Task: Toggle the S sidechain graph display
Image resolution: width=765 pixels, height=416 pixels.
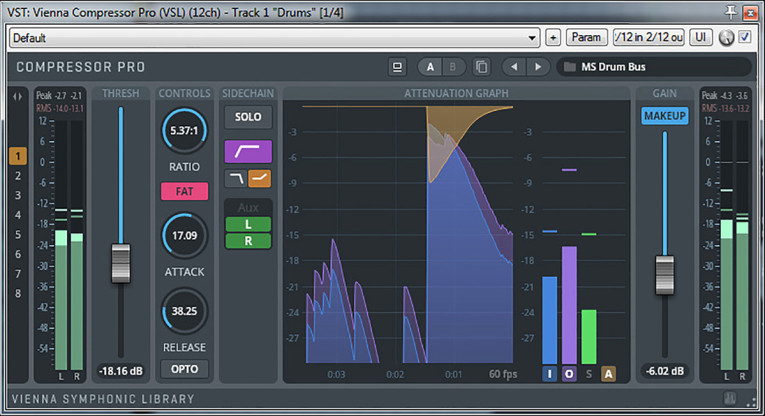Action: 589,374
